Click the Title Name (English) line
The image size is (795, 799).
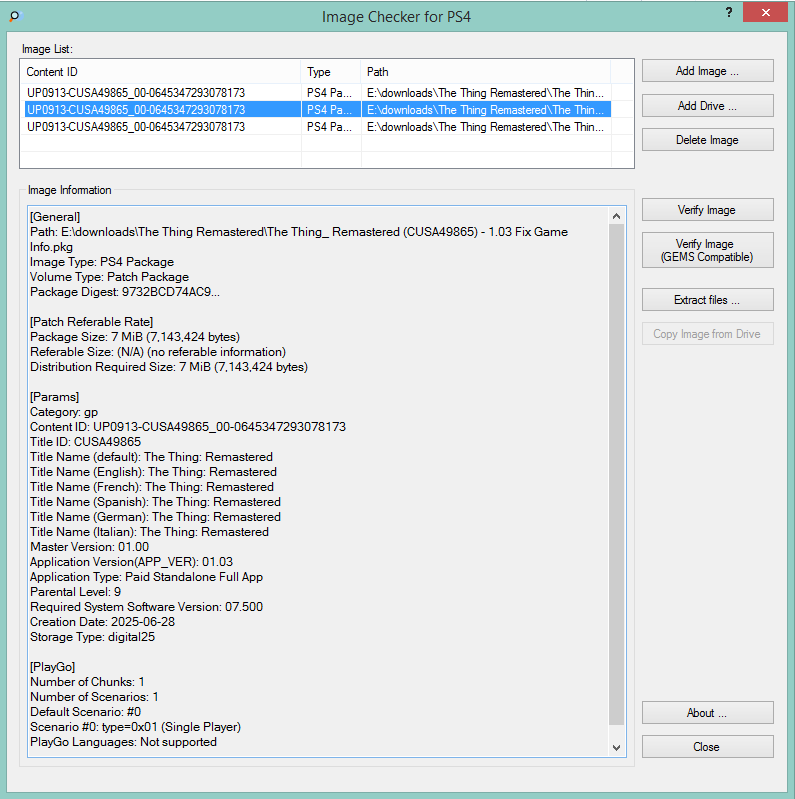coord(153,472)
